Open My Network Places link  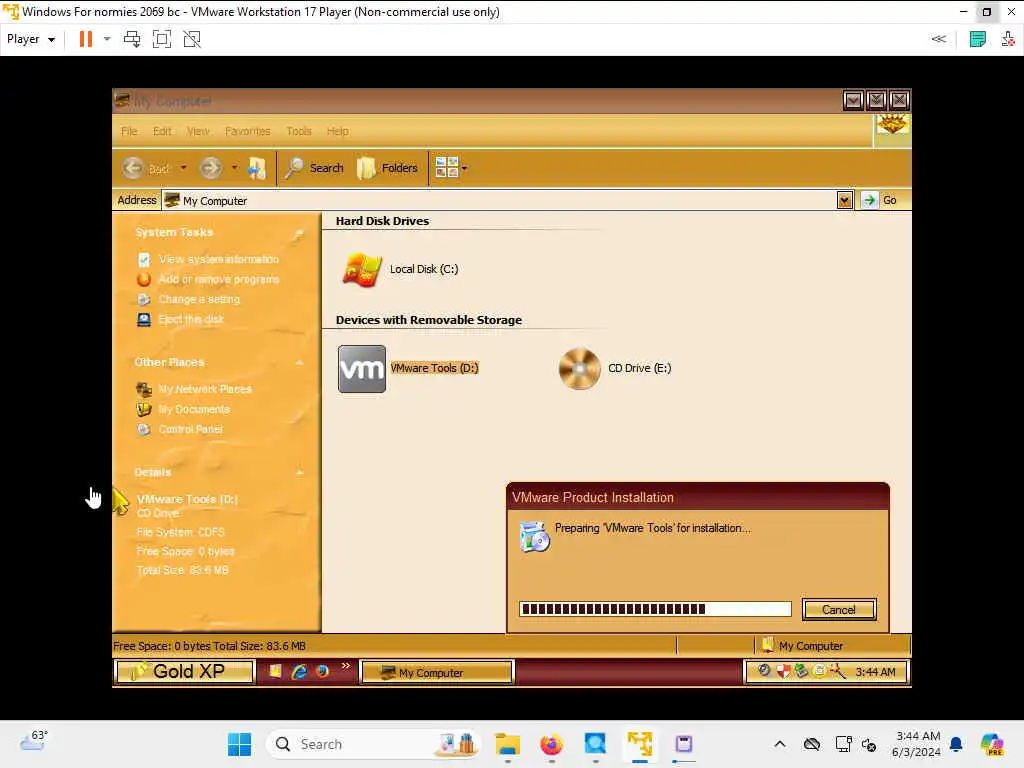pyautogui.click(x=205, y=389)
